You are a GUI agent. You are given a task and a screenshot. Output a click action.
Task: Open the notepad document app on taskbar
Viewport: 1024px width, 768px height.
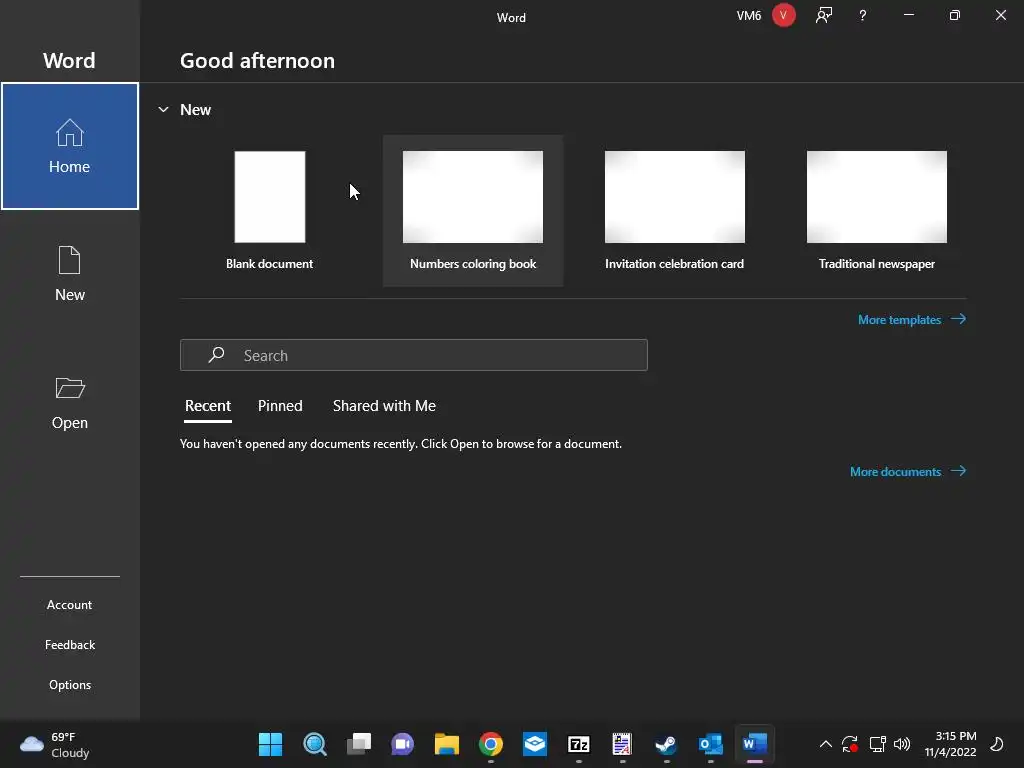[622, 744]
